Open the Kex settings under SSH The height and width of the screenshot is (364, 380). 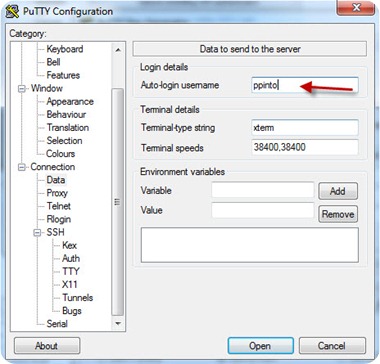pos(69,245)
